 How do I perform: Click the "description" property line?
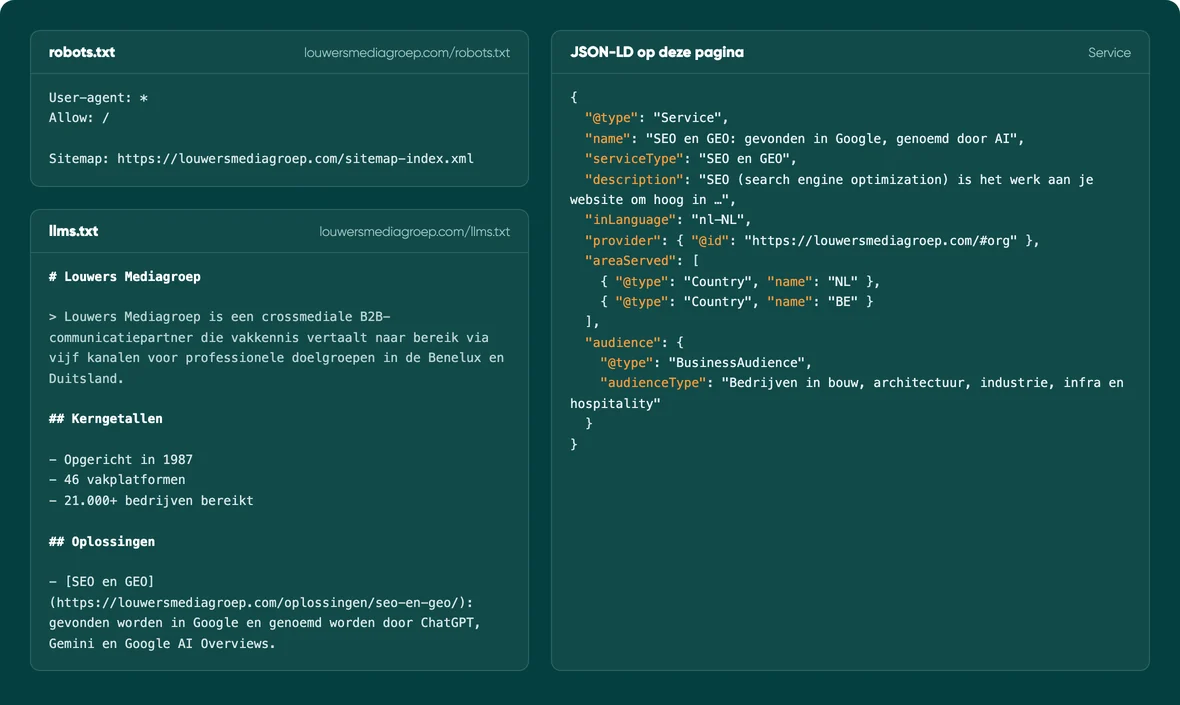tap(831, 190)
